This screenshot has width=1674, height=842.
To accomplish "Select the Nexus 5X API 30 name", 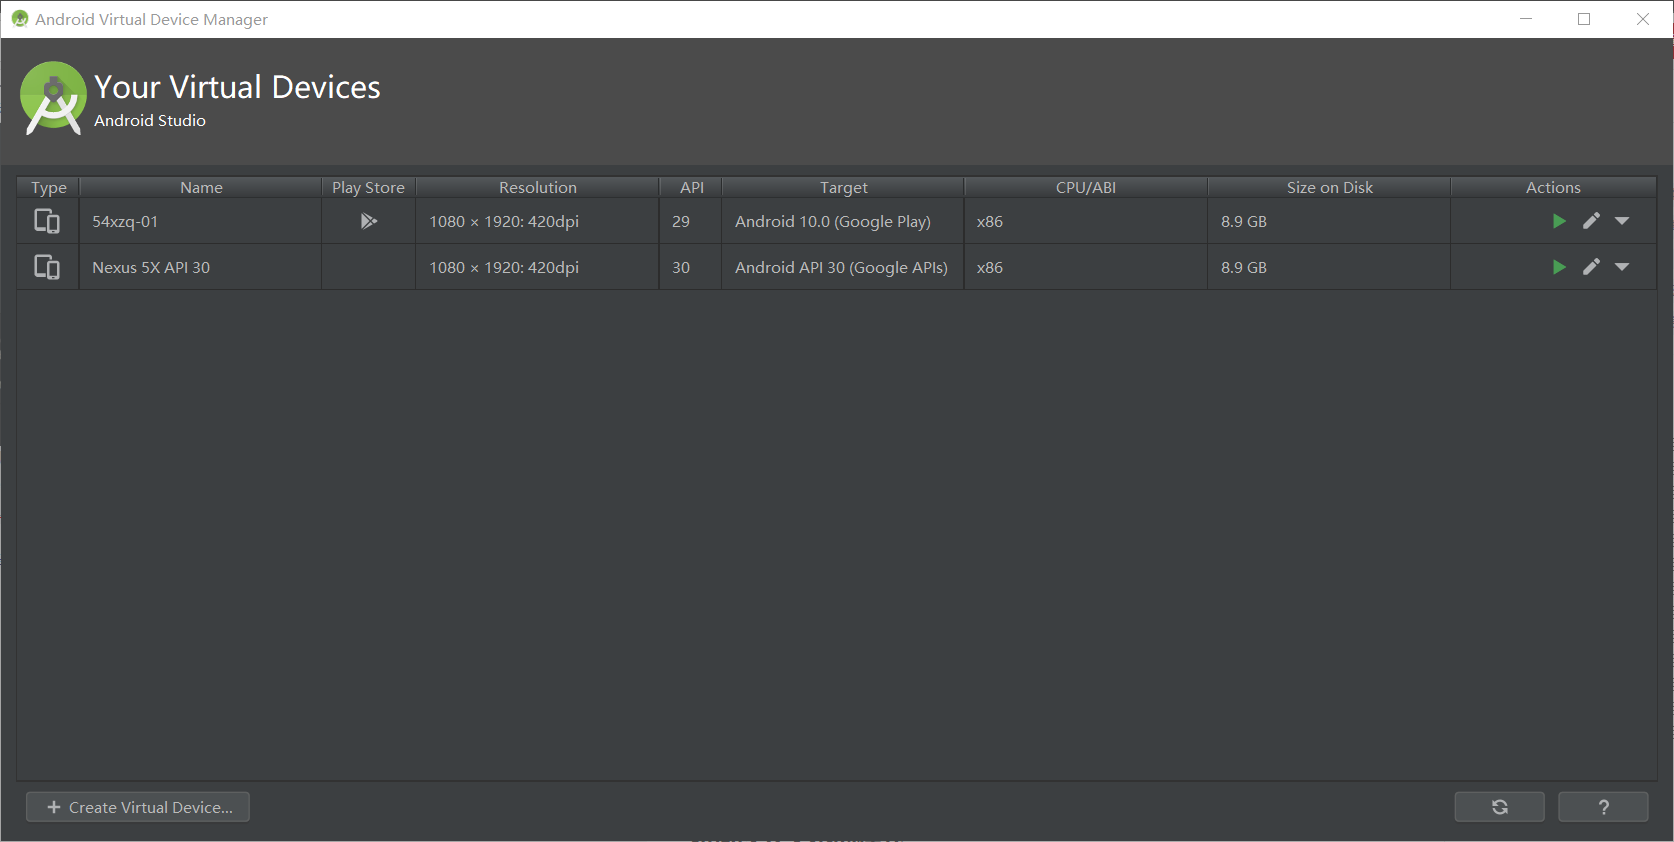I will tap(151, 267).
